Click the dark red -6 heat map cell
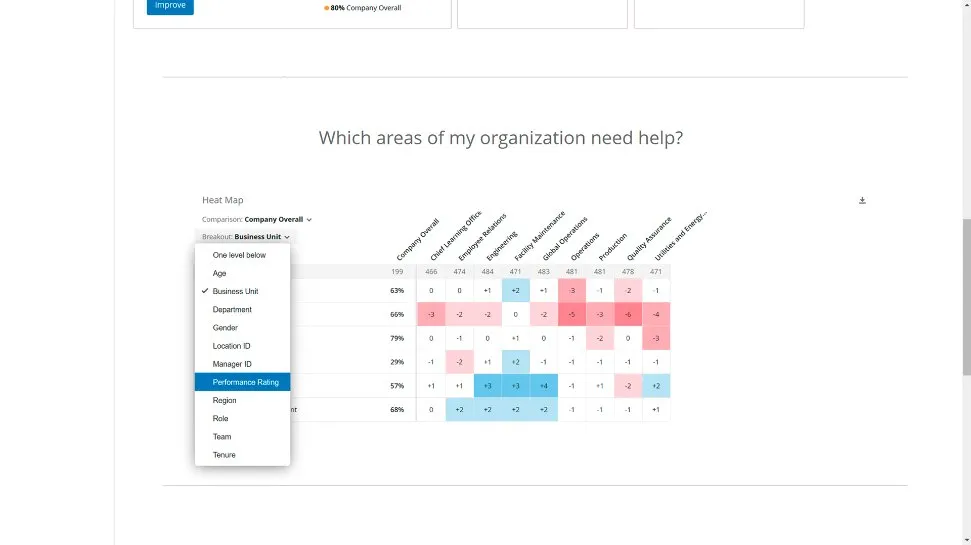The height and width of the screenshot is (545, 971). pyautogui.click(x=628, y=314)
